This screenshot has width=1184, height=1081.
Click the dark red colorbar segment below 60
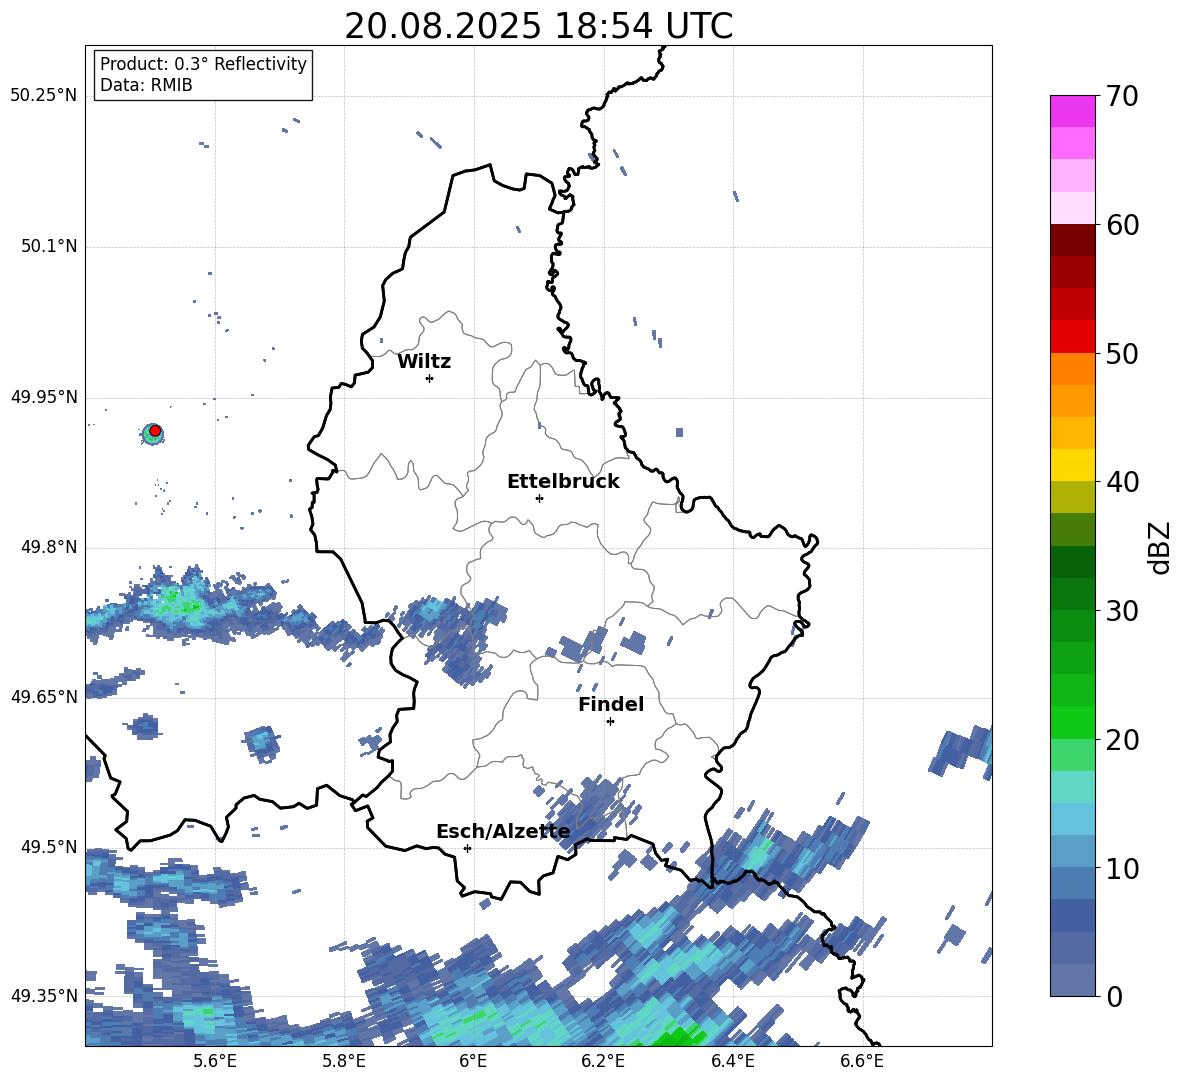coord(1072,240)
